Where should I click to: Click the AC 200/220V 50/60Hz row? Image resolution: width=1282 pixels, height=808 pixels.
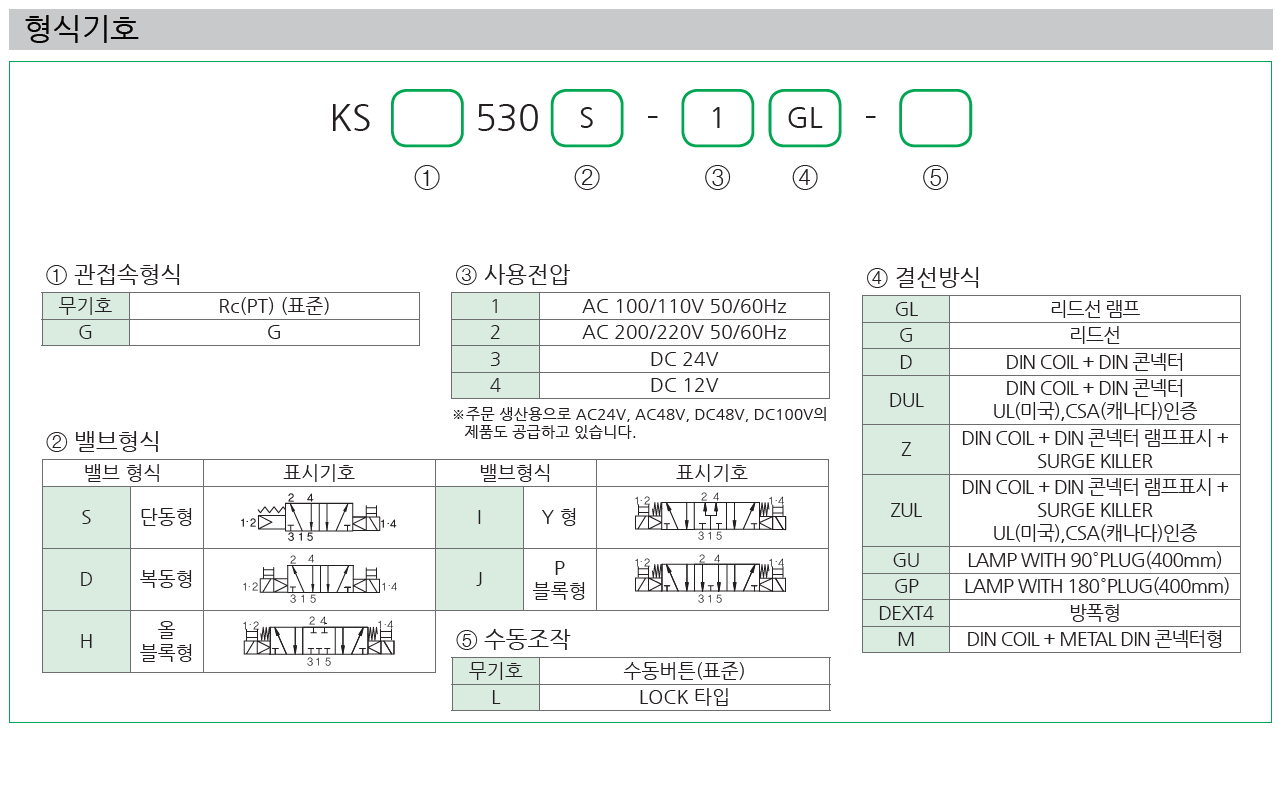coord(684,333)
